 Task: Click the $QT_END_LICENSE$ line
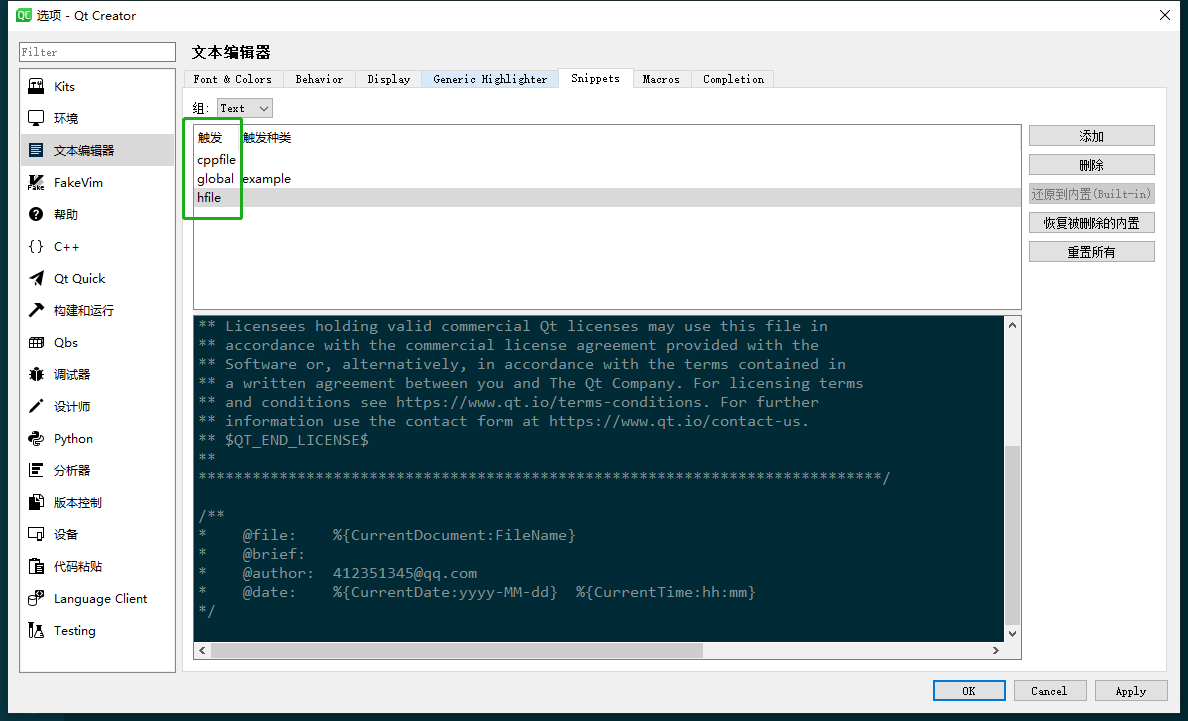(283, 440)
